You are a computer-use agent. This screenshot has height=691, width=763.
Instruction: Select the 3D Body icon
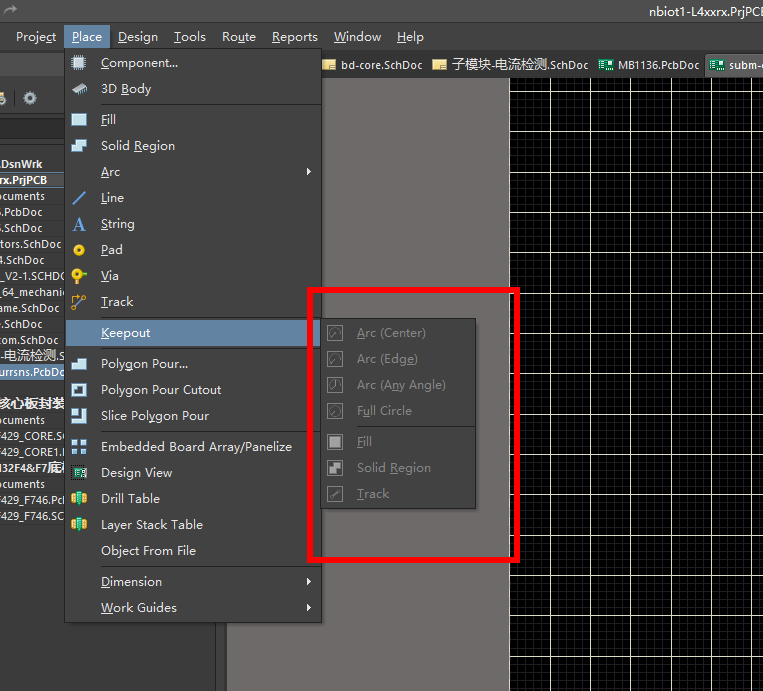[79, 89]
